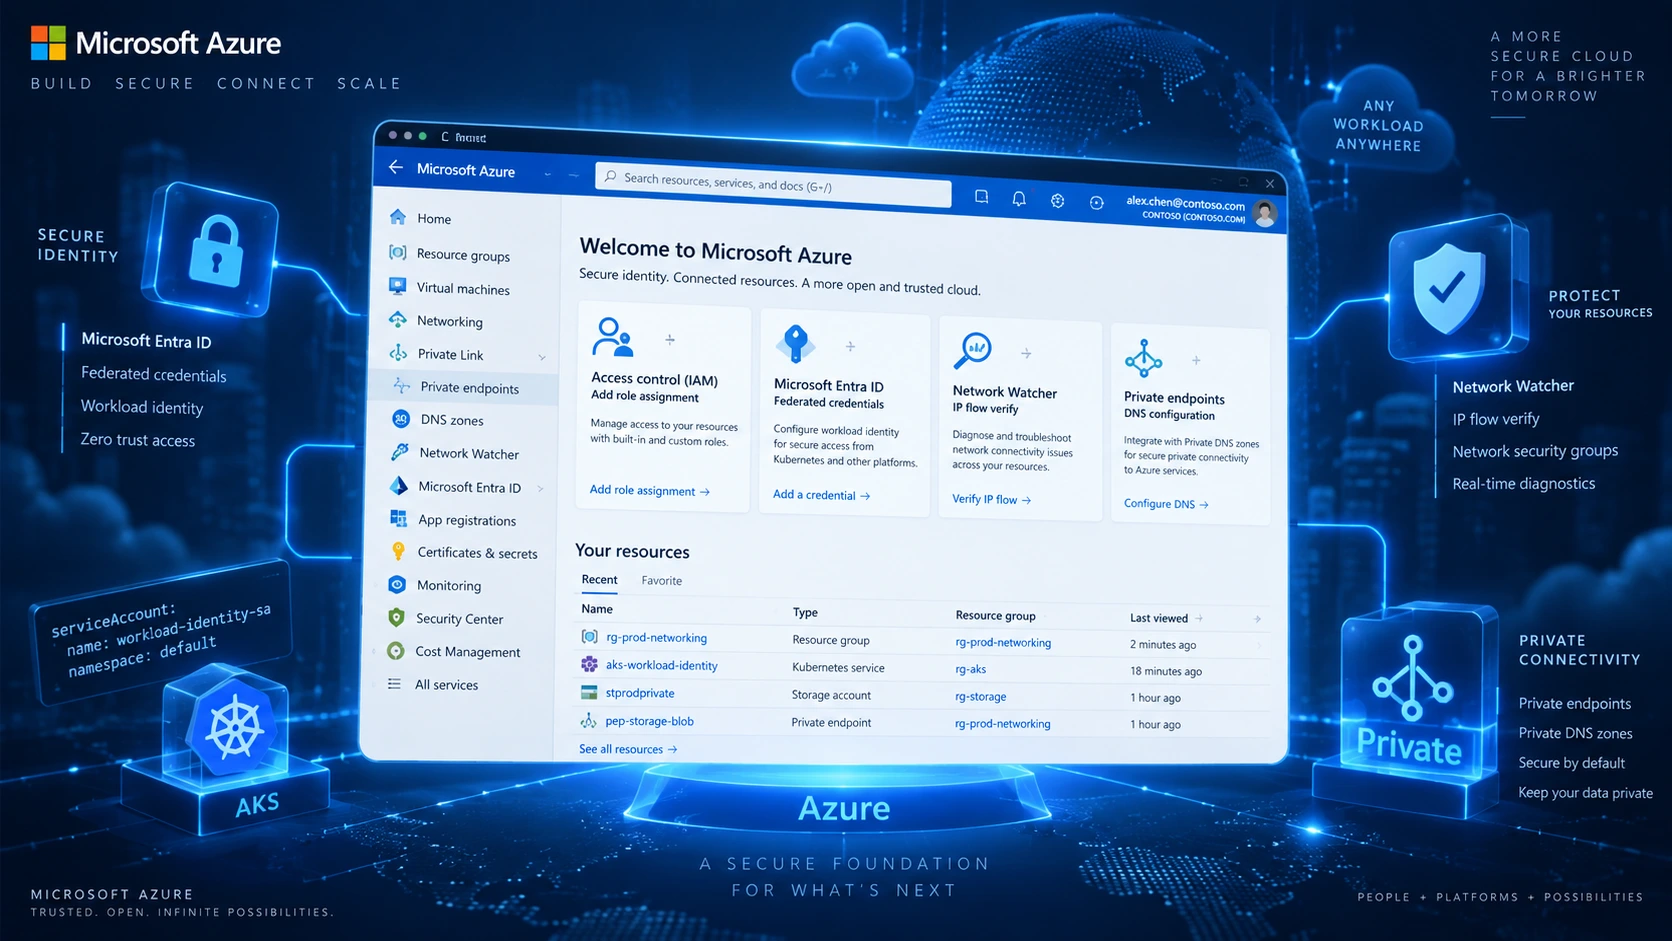Open the stprodprivate storage account
This screenshot has height=941, width=1672.
pos(640,693)
